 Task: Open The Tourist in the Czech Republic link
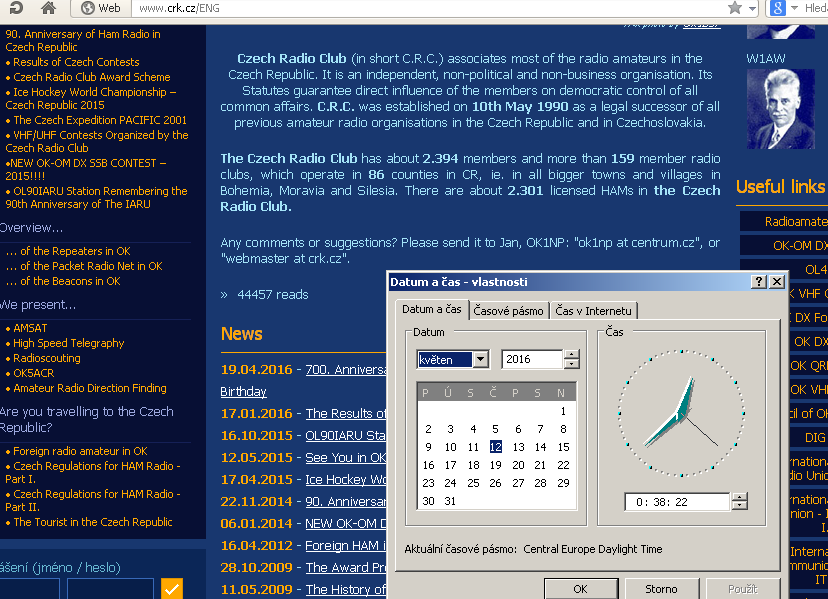click(x=93, y=522)
